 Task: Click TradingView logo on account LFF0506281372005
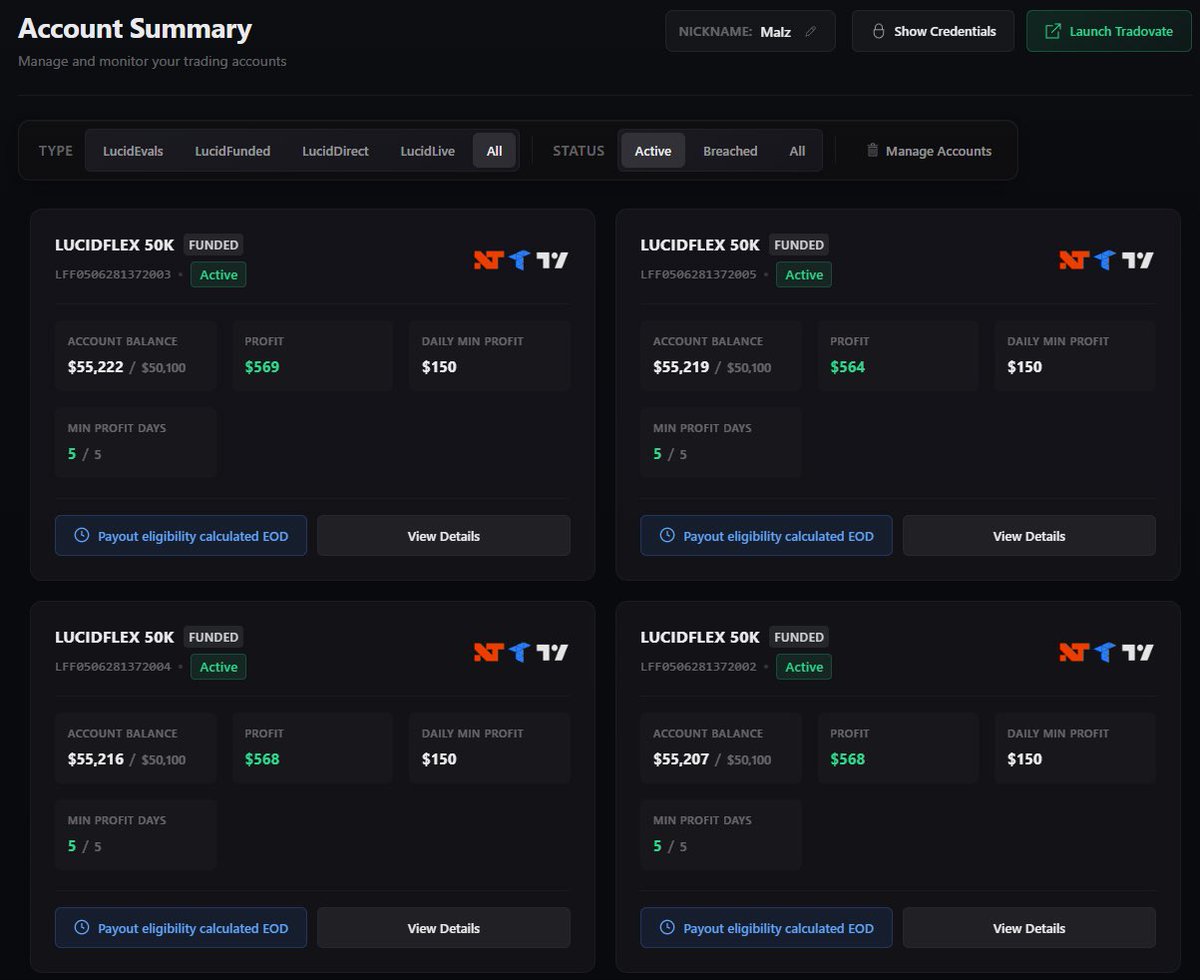pos(1138,260)
